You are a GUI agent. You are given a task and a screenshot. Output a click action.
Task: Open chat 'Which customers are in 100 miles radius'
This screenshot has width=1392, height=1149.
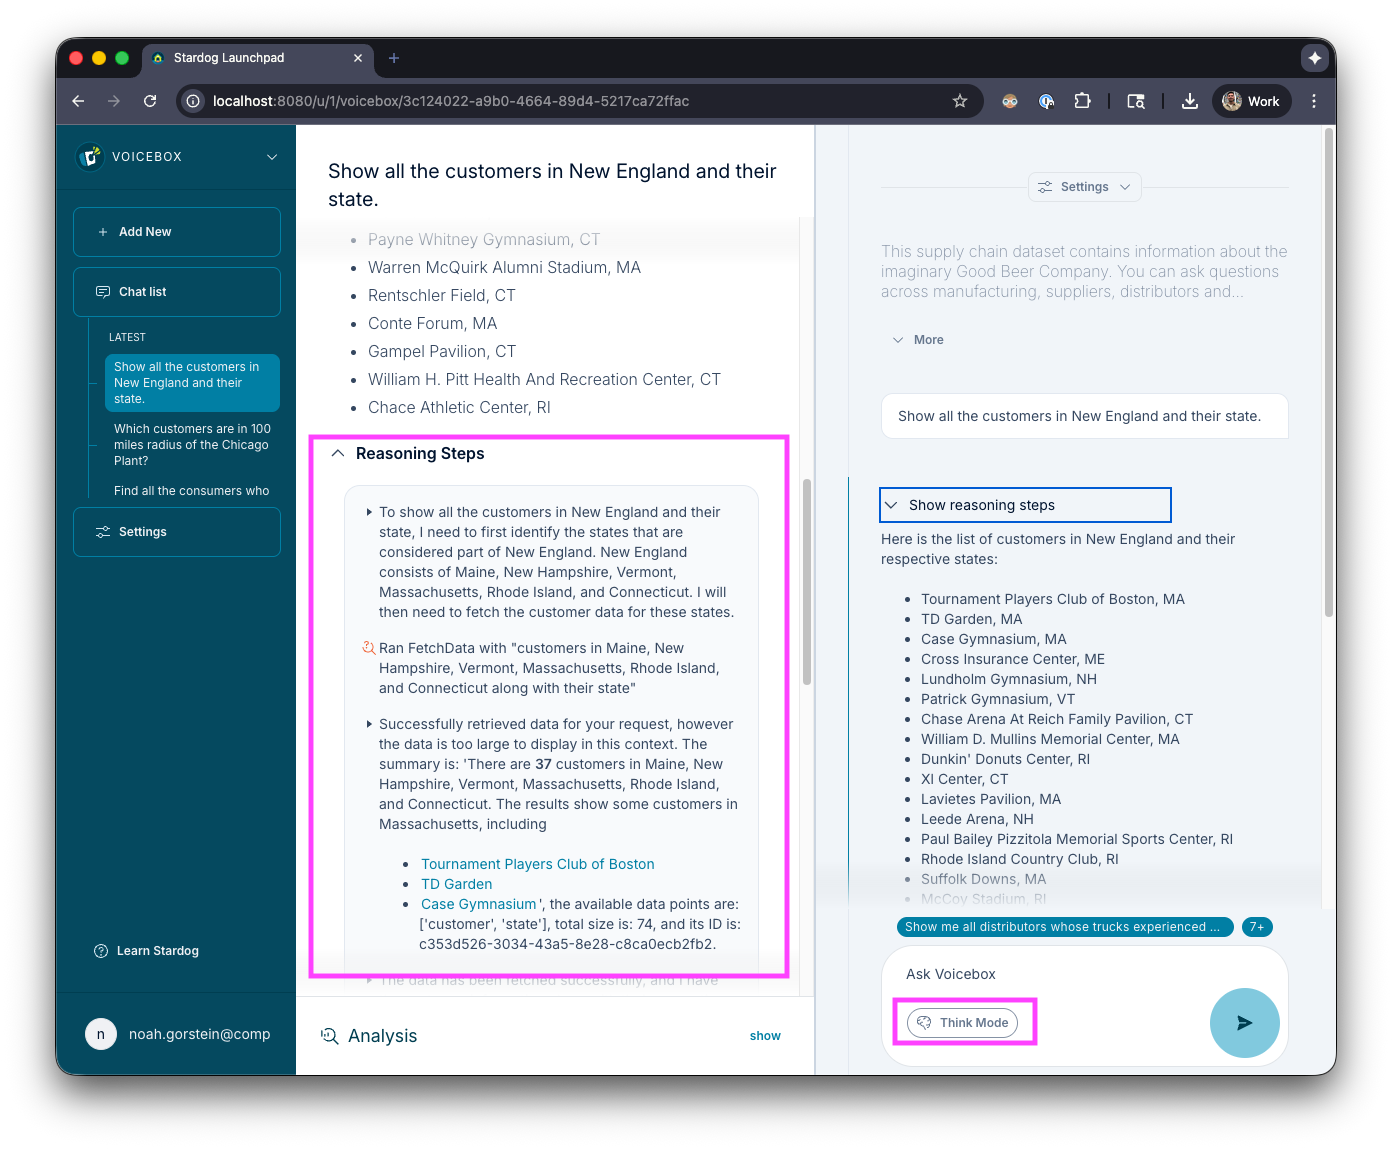pyautogui.click(x=192, y=445)
